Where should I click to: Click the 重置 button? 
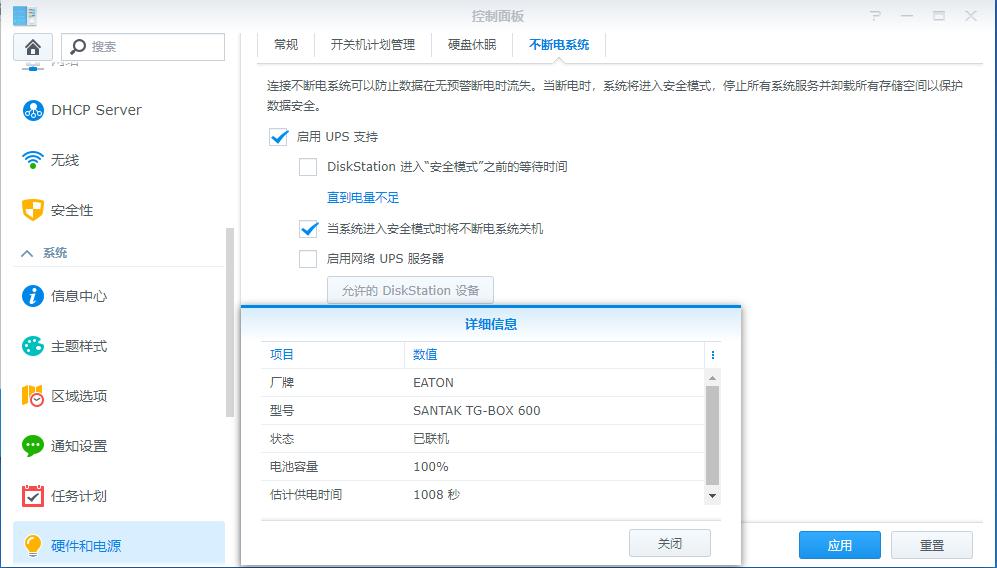(x=932, y=545)
